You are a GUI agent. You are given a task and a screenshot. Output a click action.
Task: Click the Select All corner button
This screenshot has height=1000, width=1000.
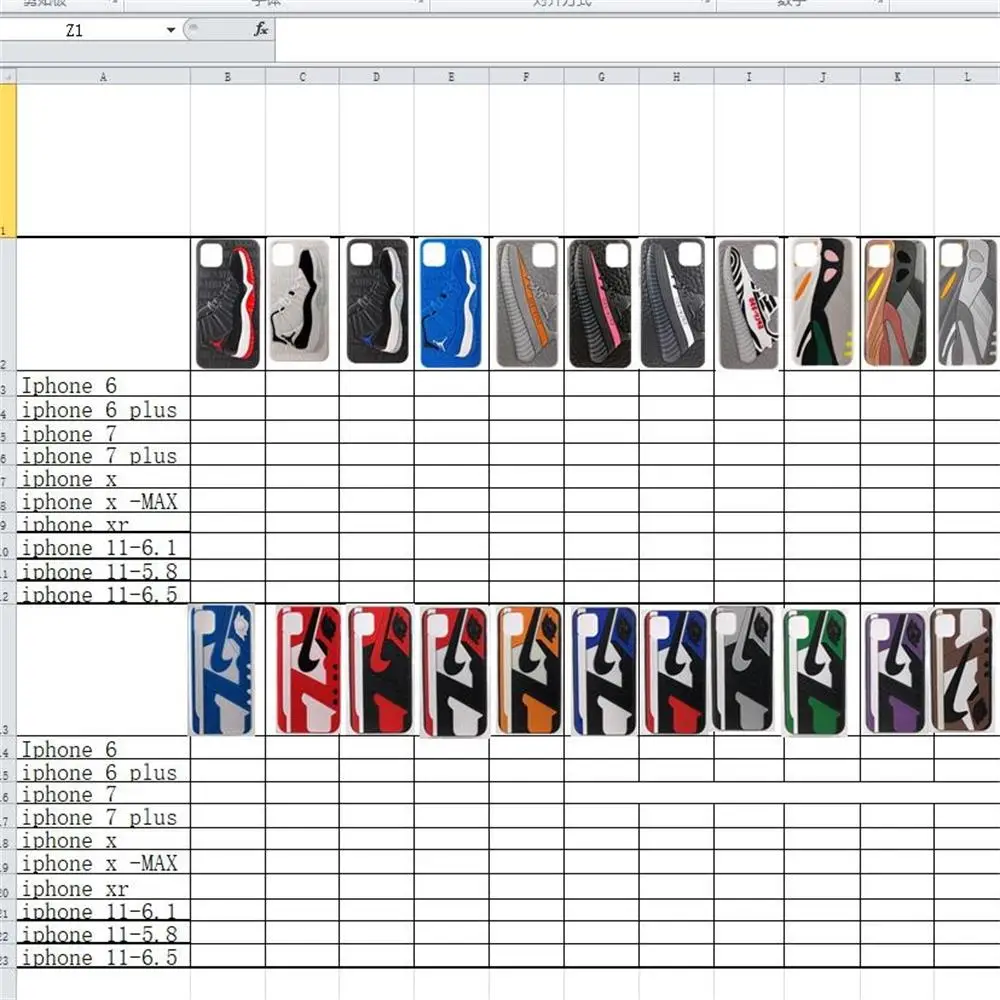click(x=8, y=76)
